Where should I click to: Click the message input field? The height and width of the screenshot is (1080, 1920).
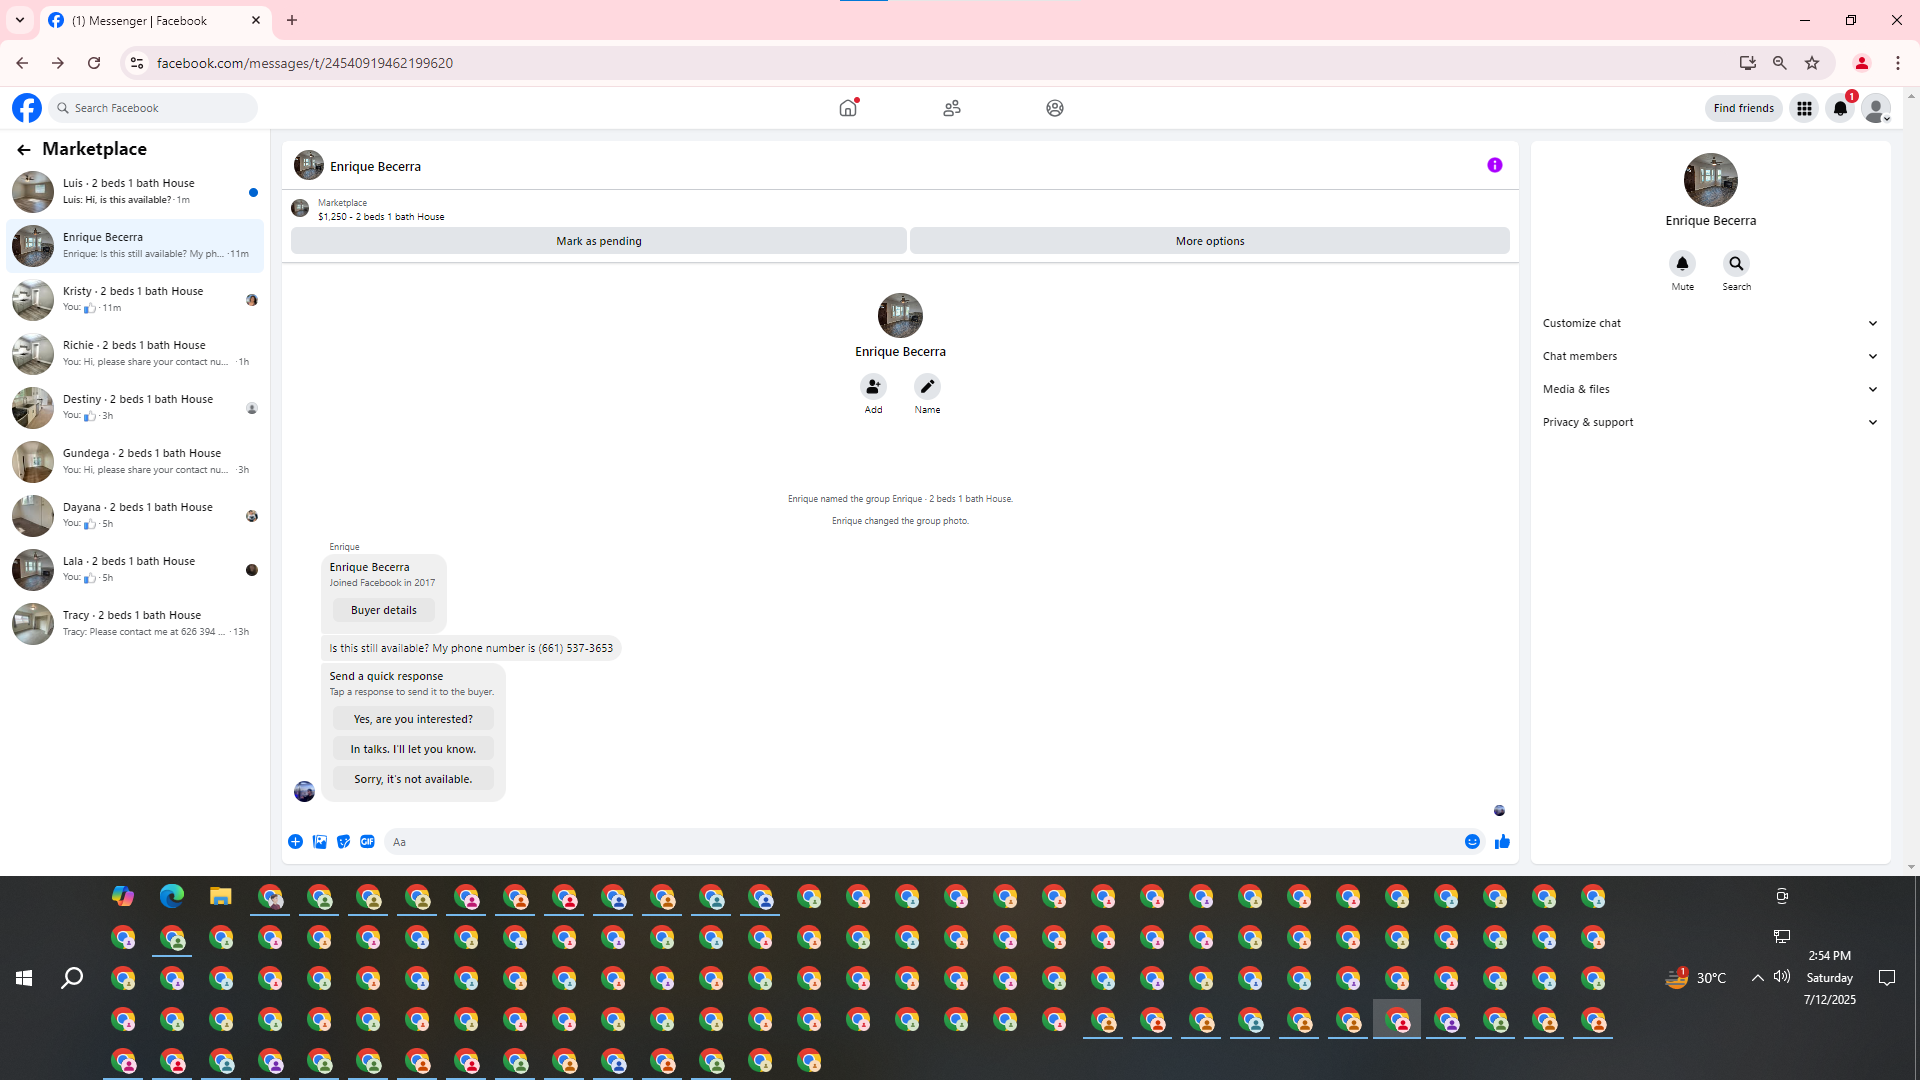(920, 842)
